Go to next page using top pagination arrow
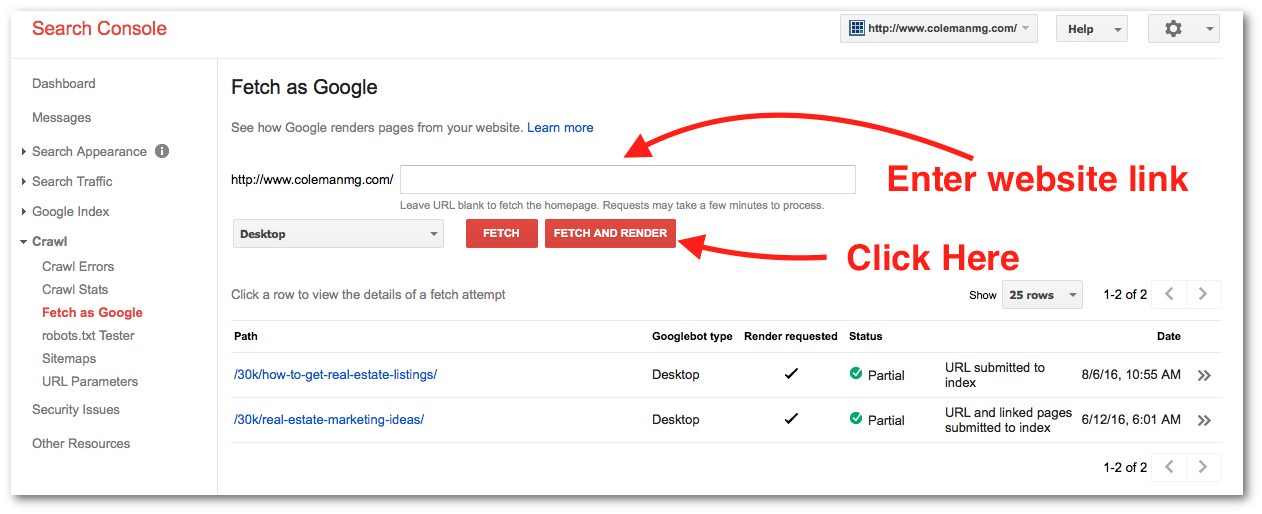The width and height of the screenshot is (1262, 514). tap(1203, 294)
